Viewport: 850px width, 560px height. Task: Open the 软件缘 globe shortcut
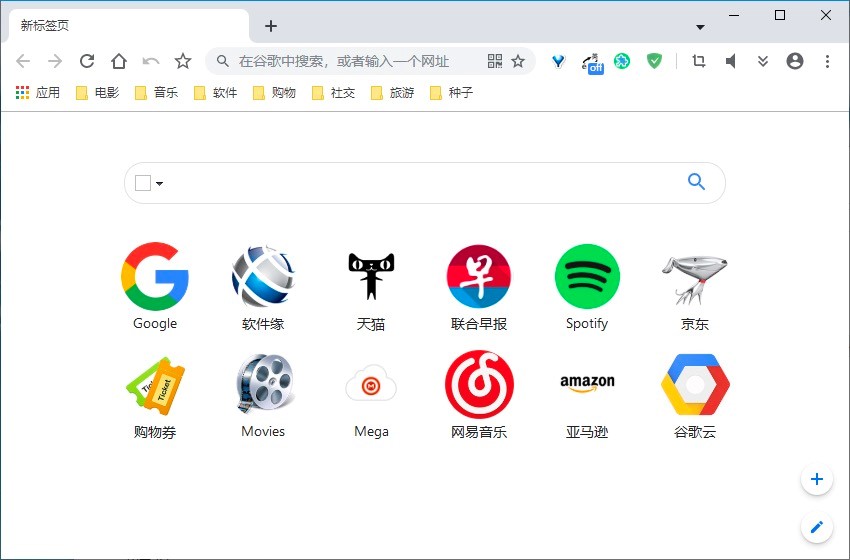[x=263, y=286]
